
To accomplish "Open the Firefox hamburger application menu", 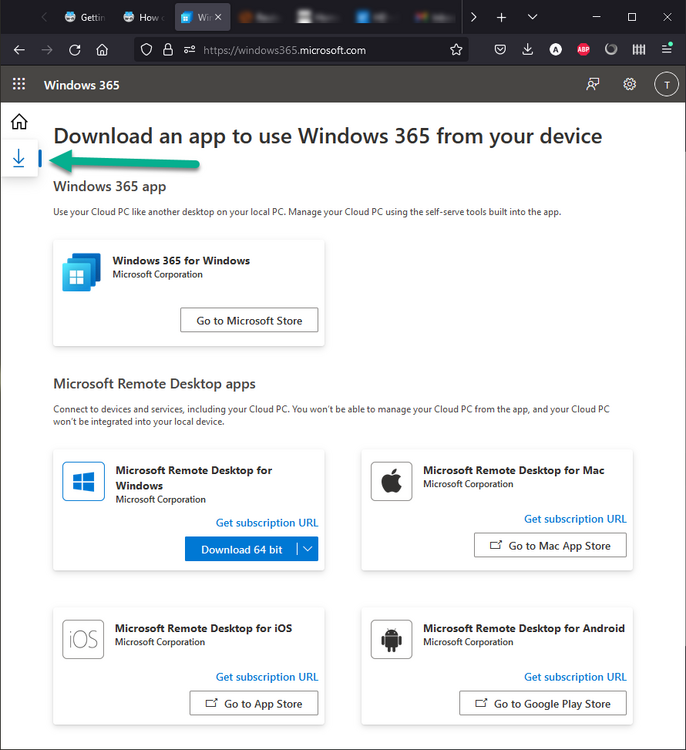I will (x=667, y=48).
